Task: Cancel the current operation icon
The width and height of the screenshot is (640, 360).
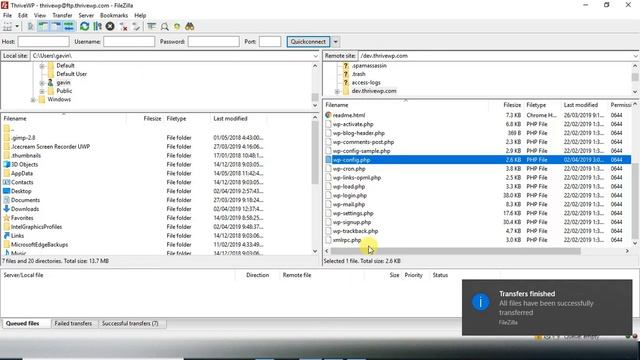Action: pyautogui.click(x=110, y=27)
